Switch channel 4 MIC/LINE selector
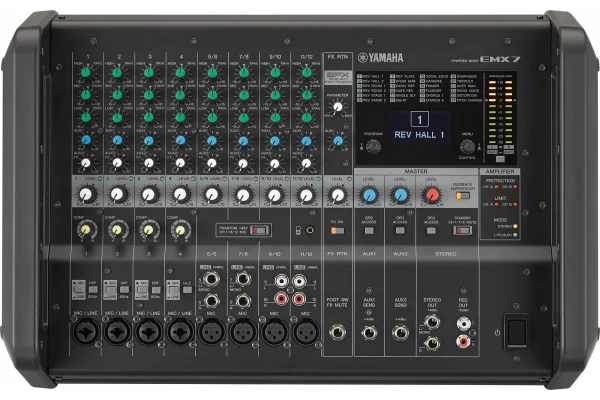This screenshot has width=600, height=400. point(173,289)
